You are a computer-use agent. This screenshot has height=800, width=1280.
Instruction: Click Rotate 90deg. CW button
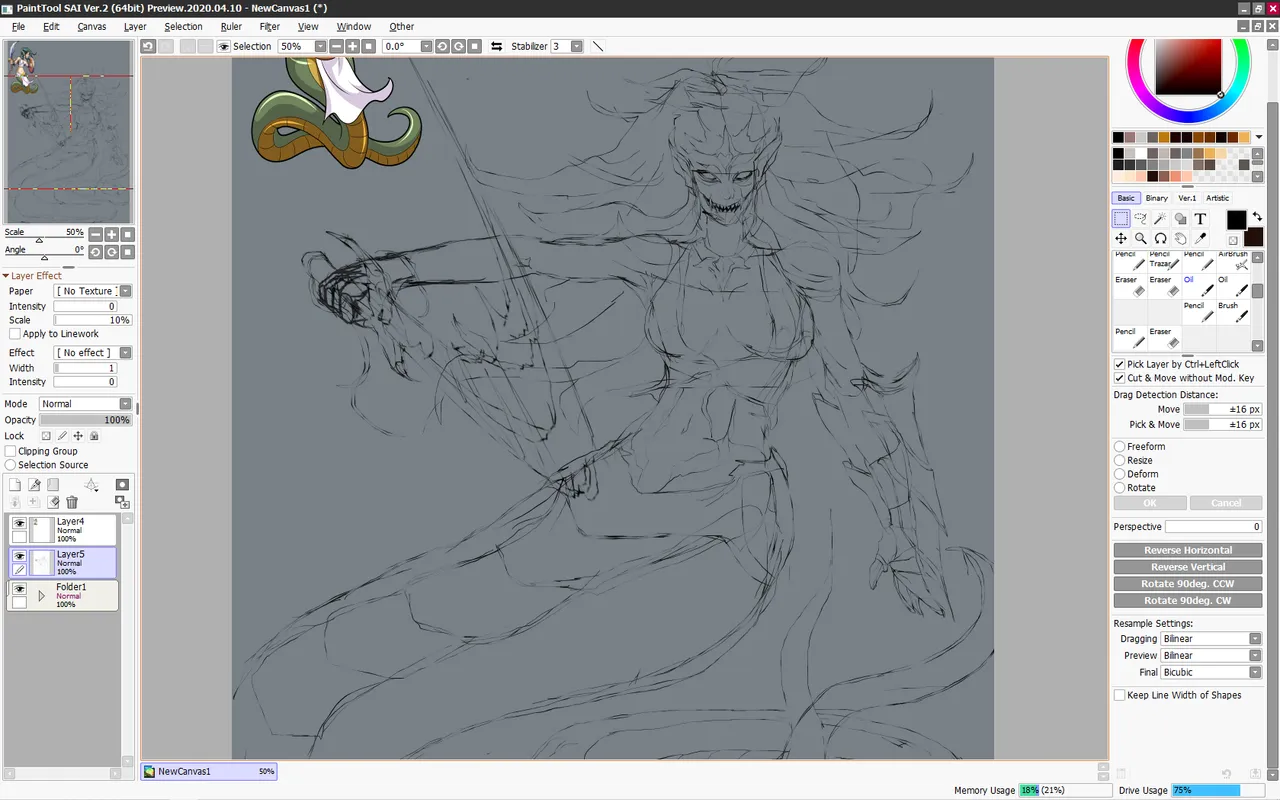1188,601
